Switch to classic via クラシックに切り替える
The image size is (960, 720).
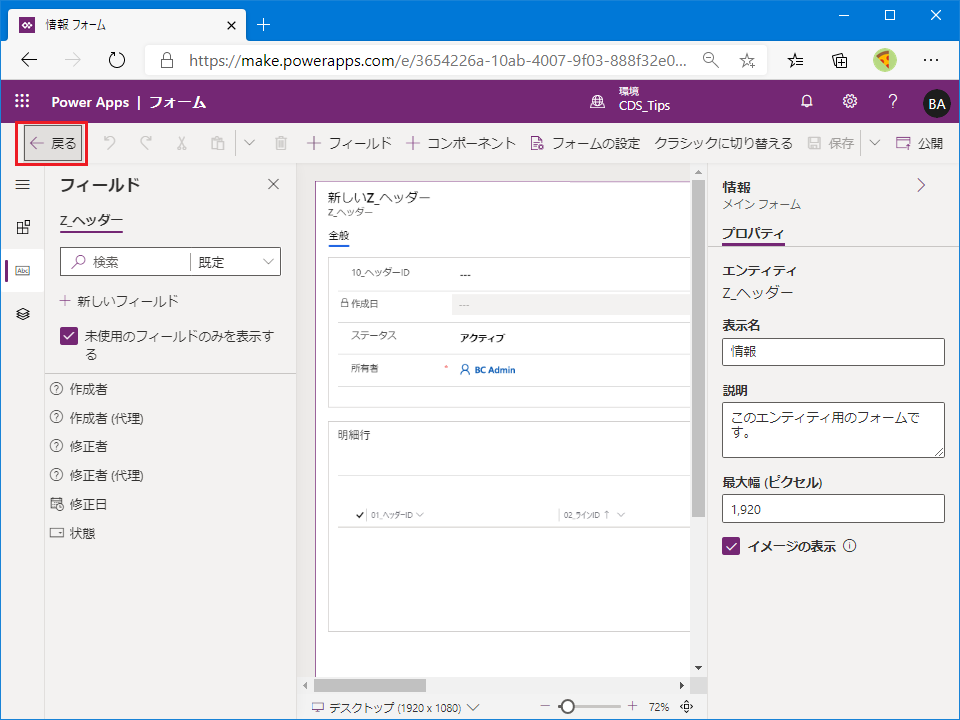pos(723,143)
